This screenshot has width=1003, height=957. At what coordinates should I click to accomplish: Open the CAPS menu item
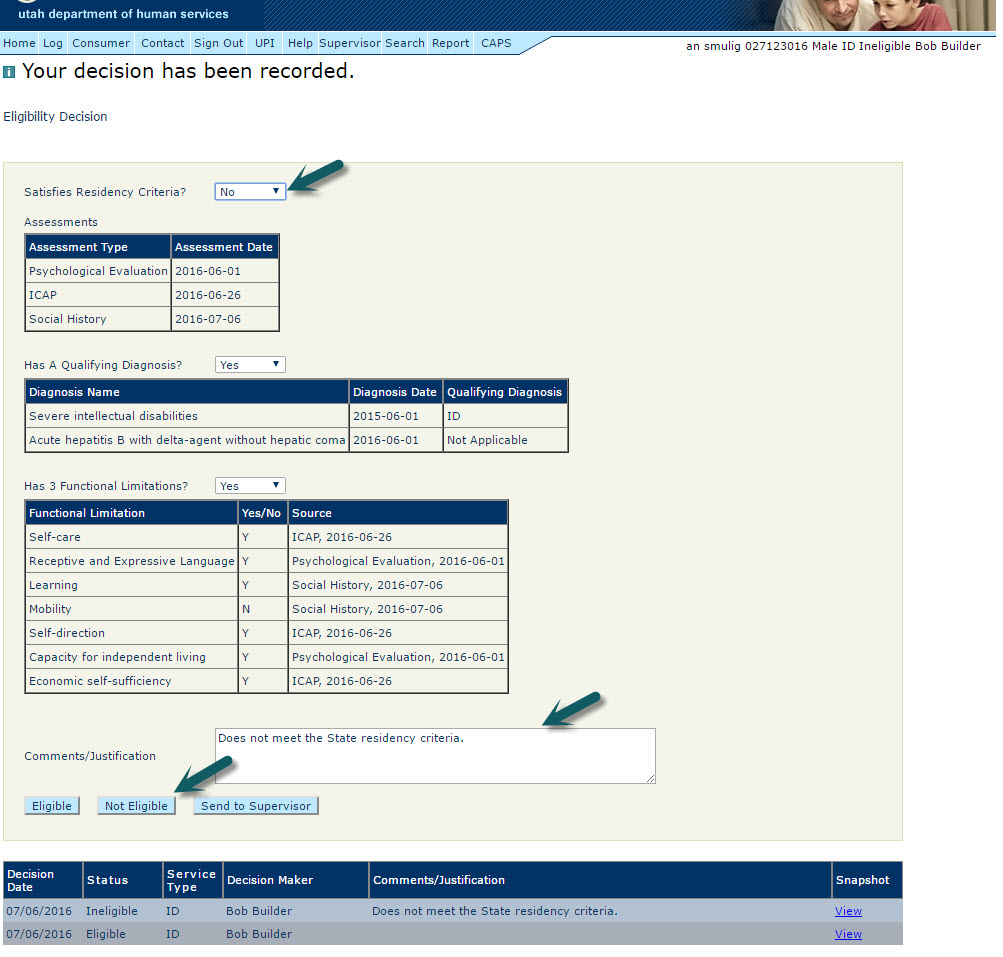tap(496, 43)
